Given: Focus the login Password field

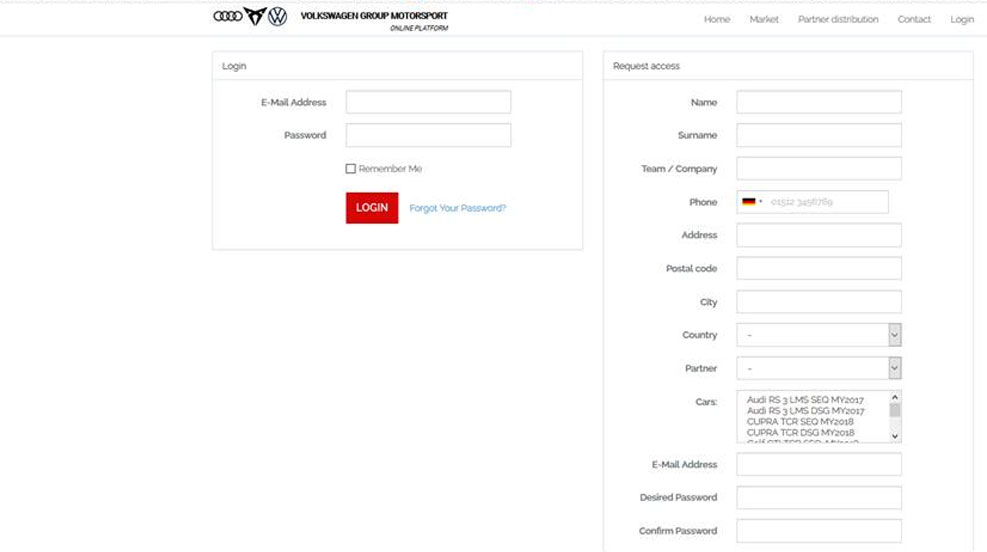Looking at the screenshot, I should [428, 135].
